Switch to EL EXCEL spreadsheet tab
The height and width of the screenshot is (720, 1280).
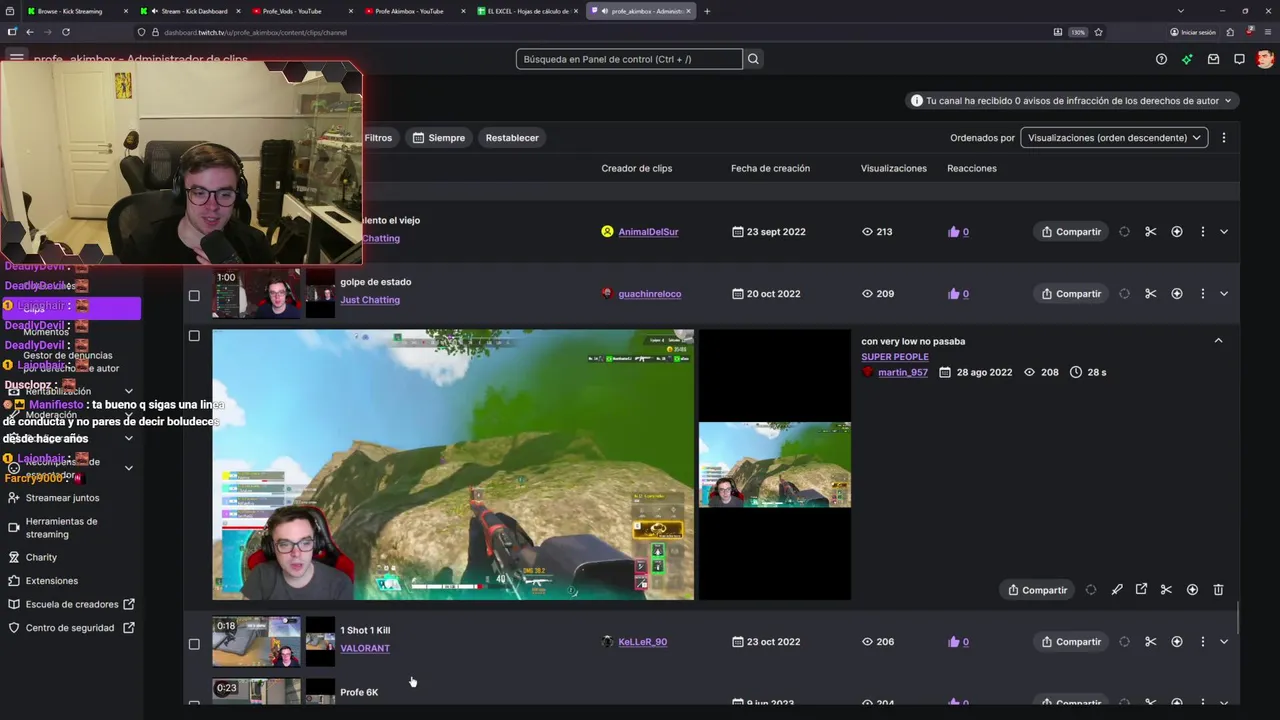coord(527,11)
